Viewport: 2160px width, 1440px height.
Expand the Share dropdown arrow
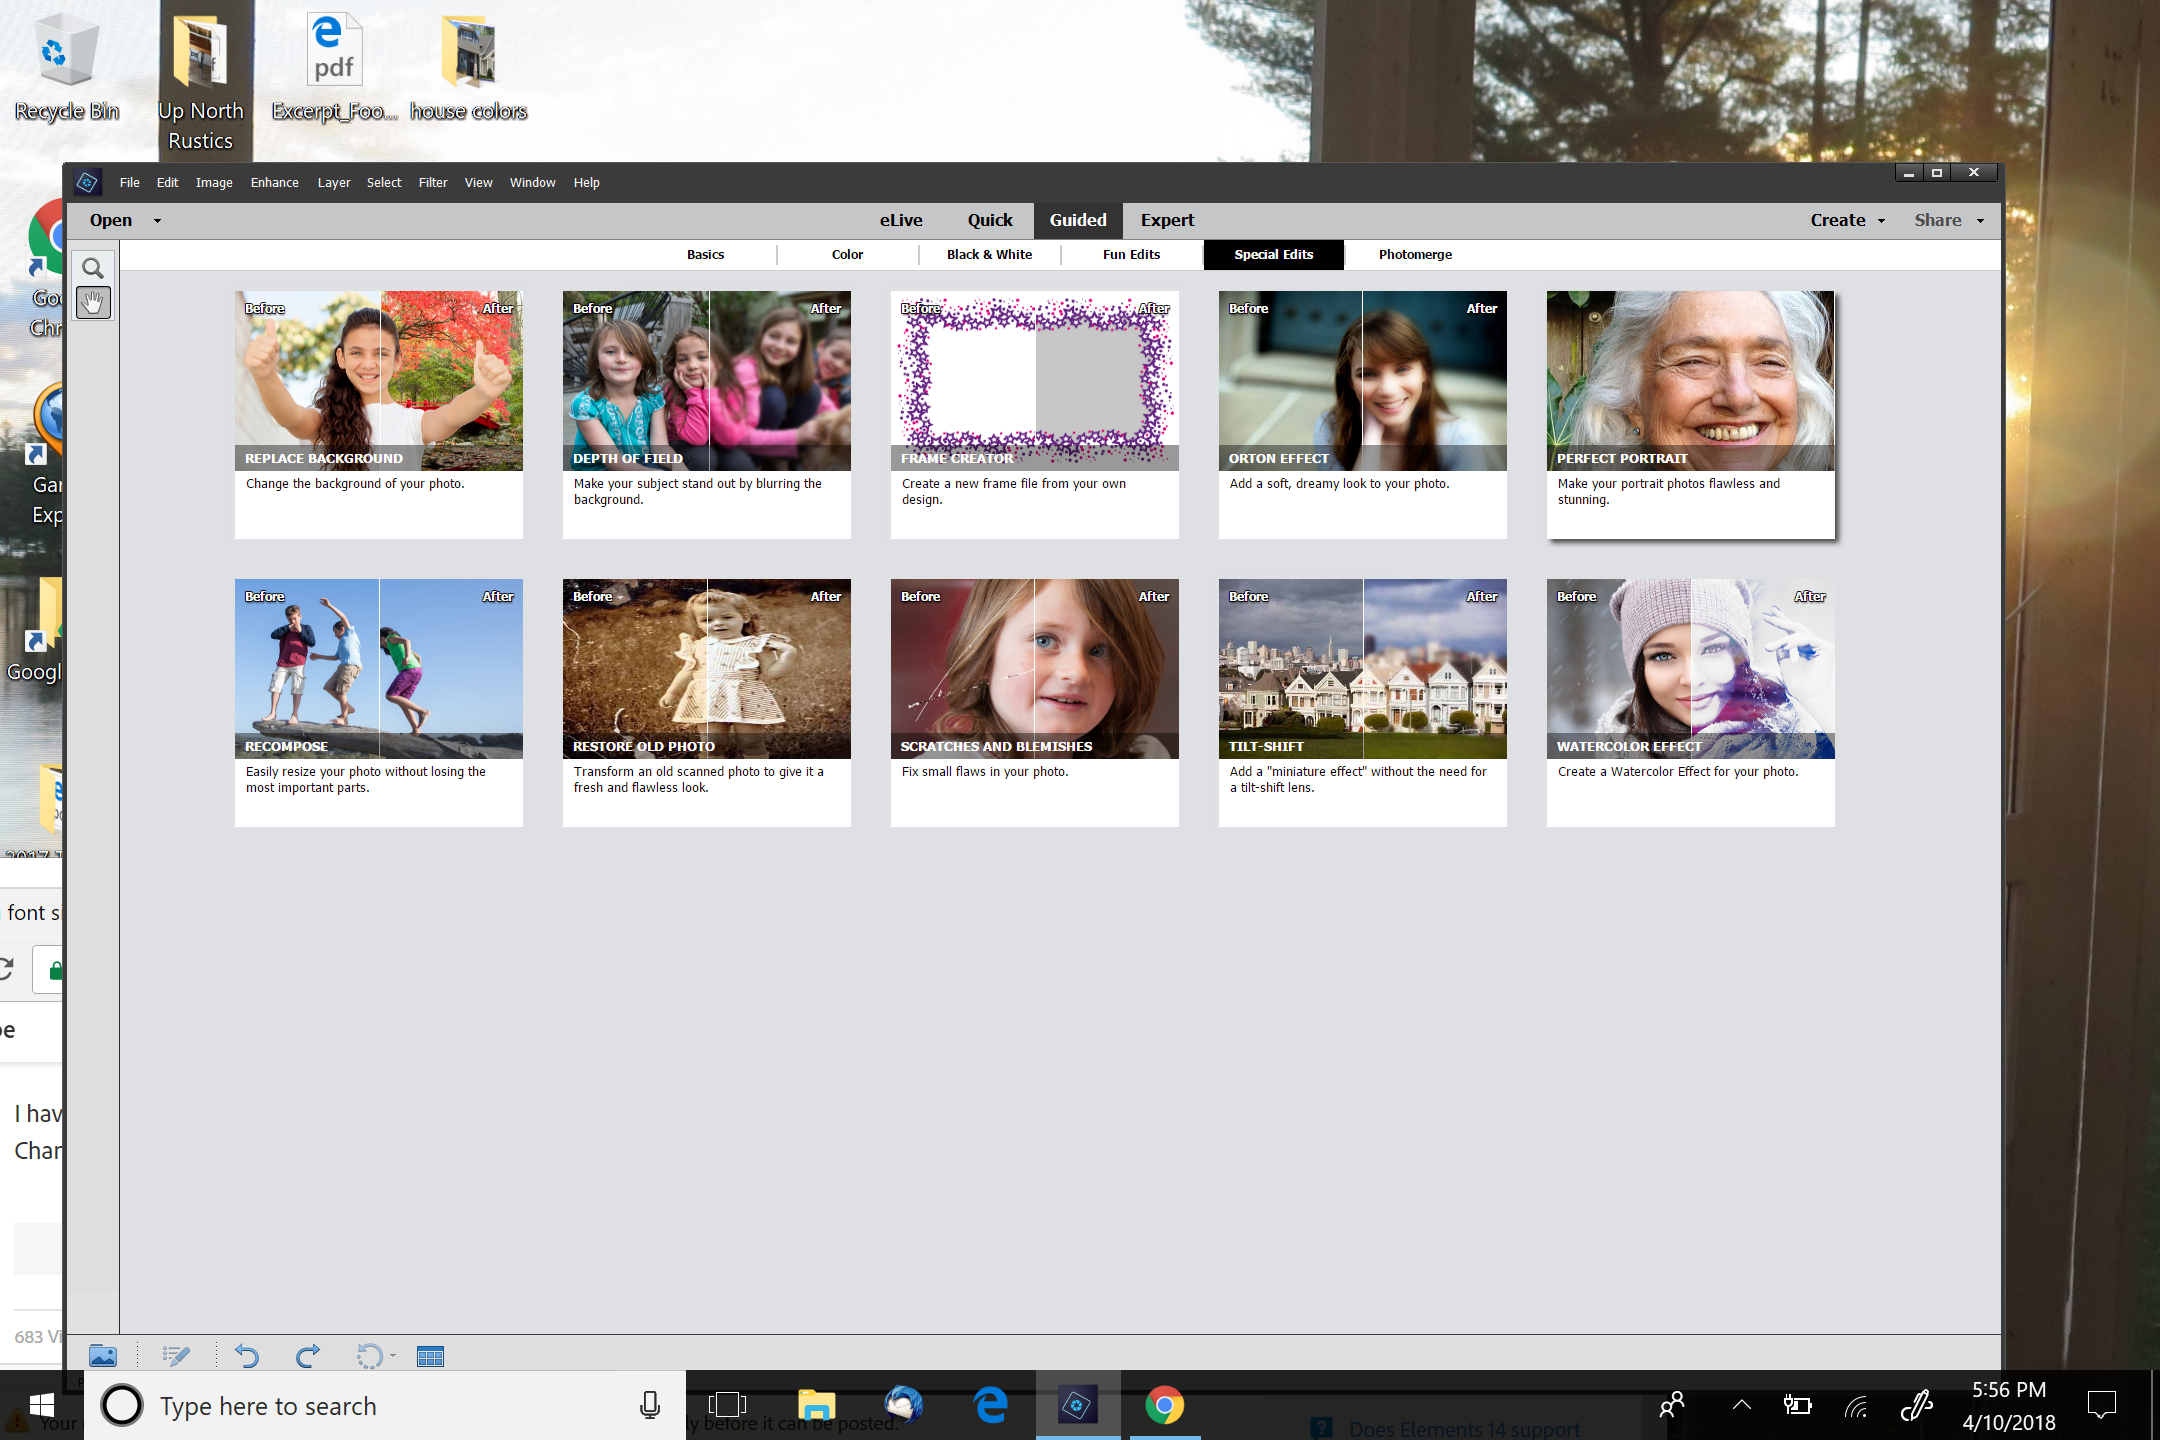[x=1980, y=220]
